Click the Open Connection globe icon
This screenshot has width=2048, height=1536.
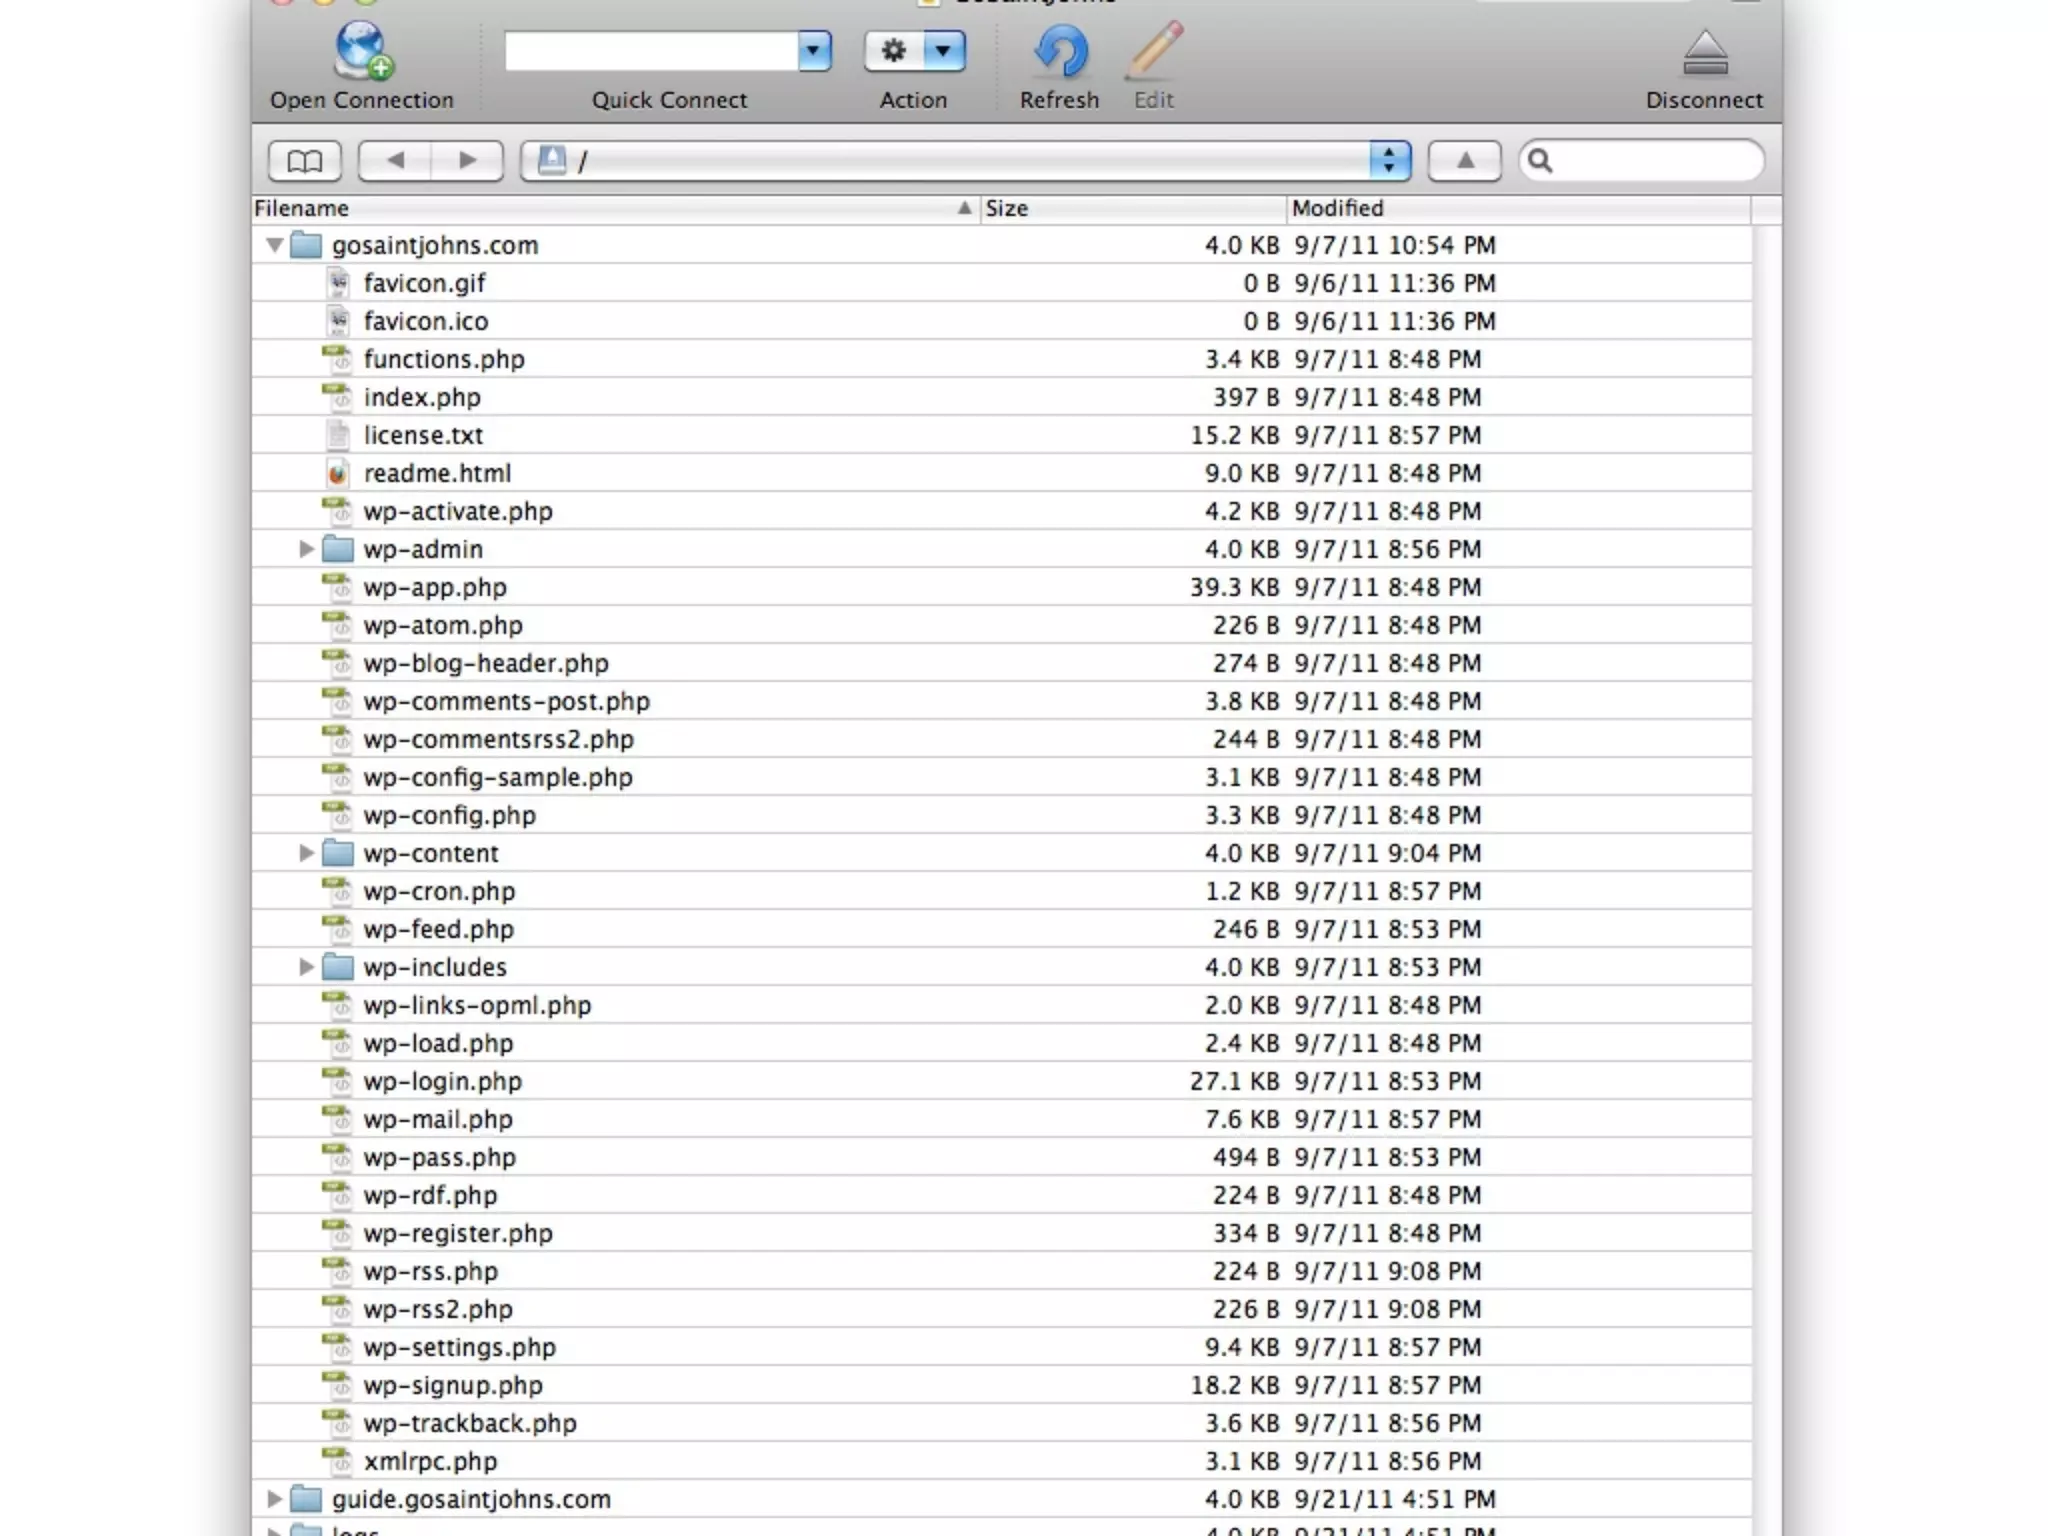click(362, 52)
